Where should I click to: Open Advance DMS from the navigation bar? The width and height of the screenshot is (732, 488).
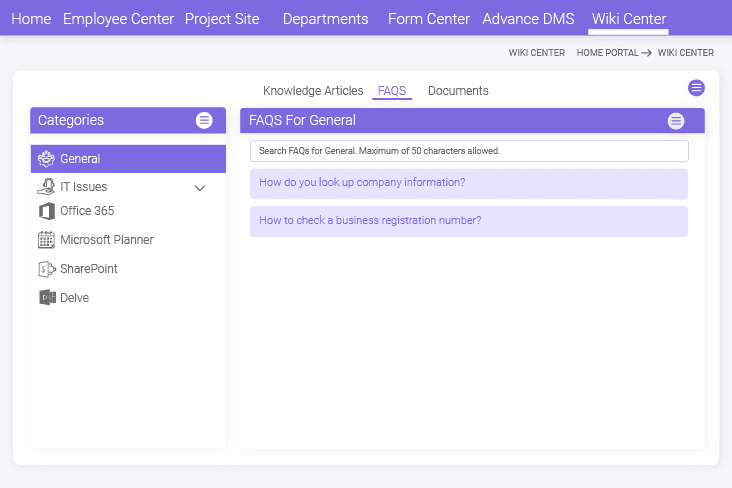coord(528,19)
